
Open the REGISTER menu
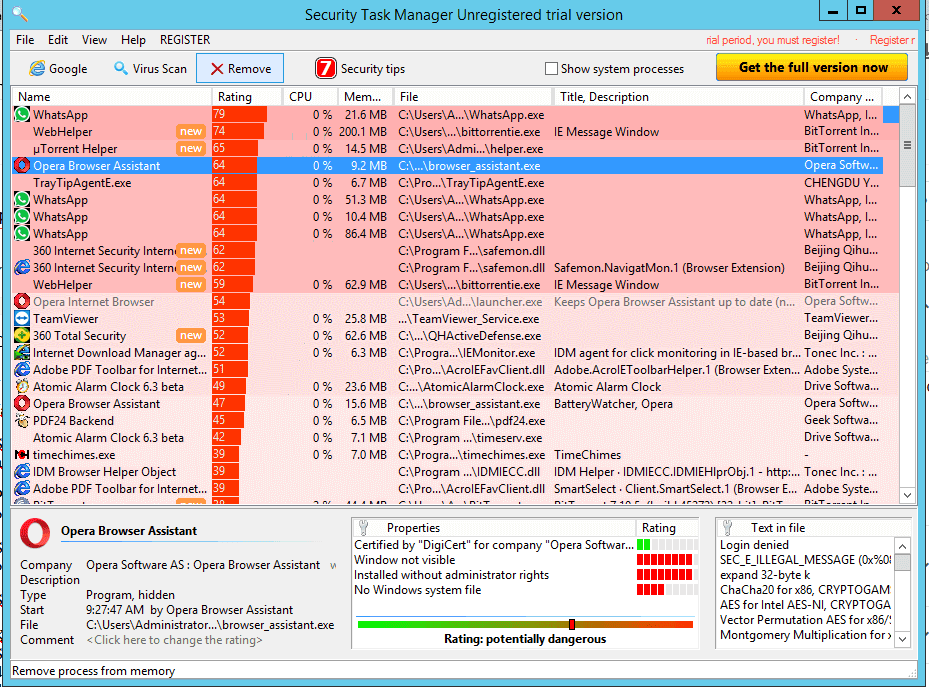point(185,40)
